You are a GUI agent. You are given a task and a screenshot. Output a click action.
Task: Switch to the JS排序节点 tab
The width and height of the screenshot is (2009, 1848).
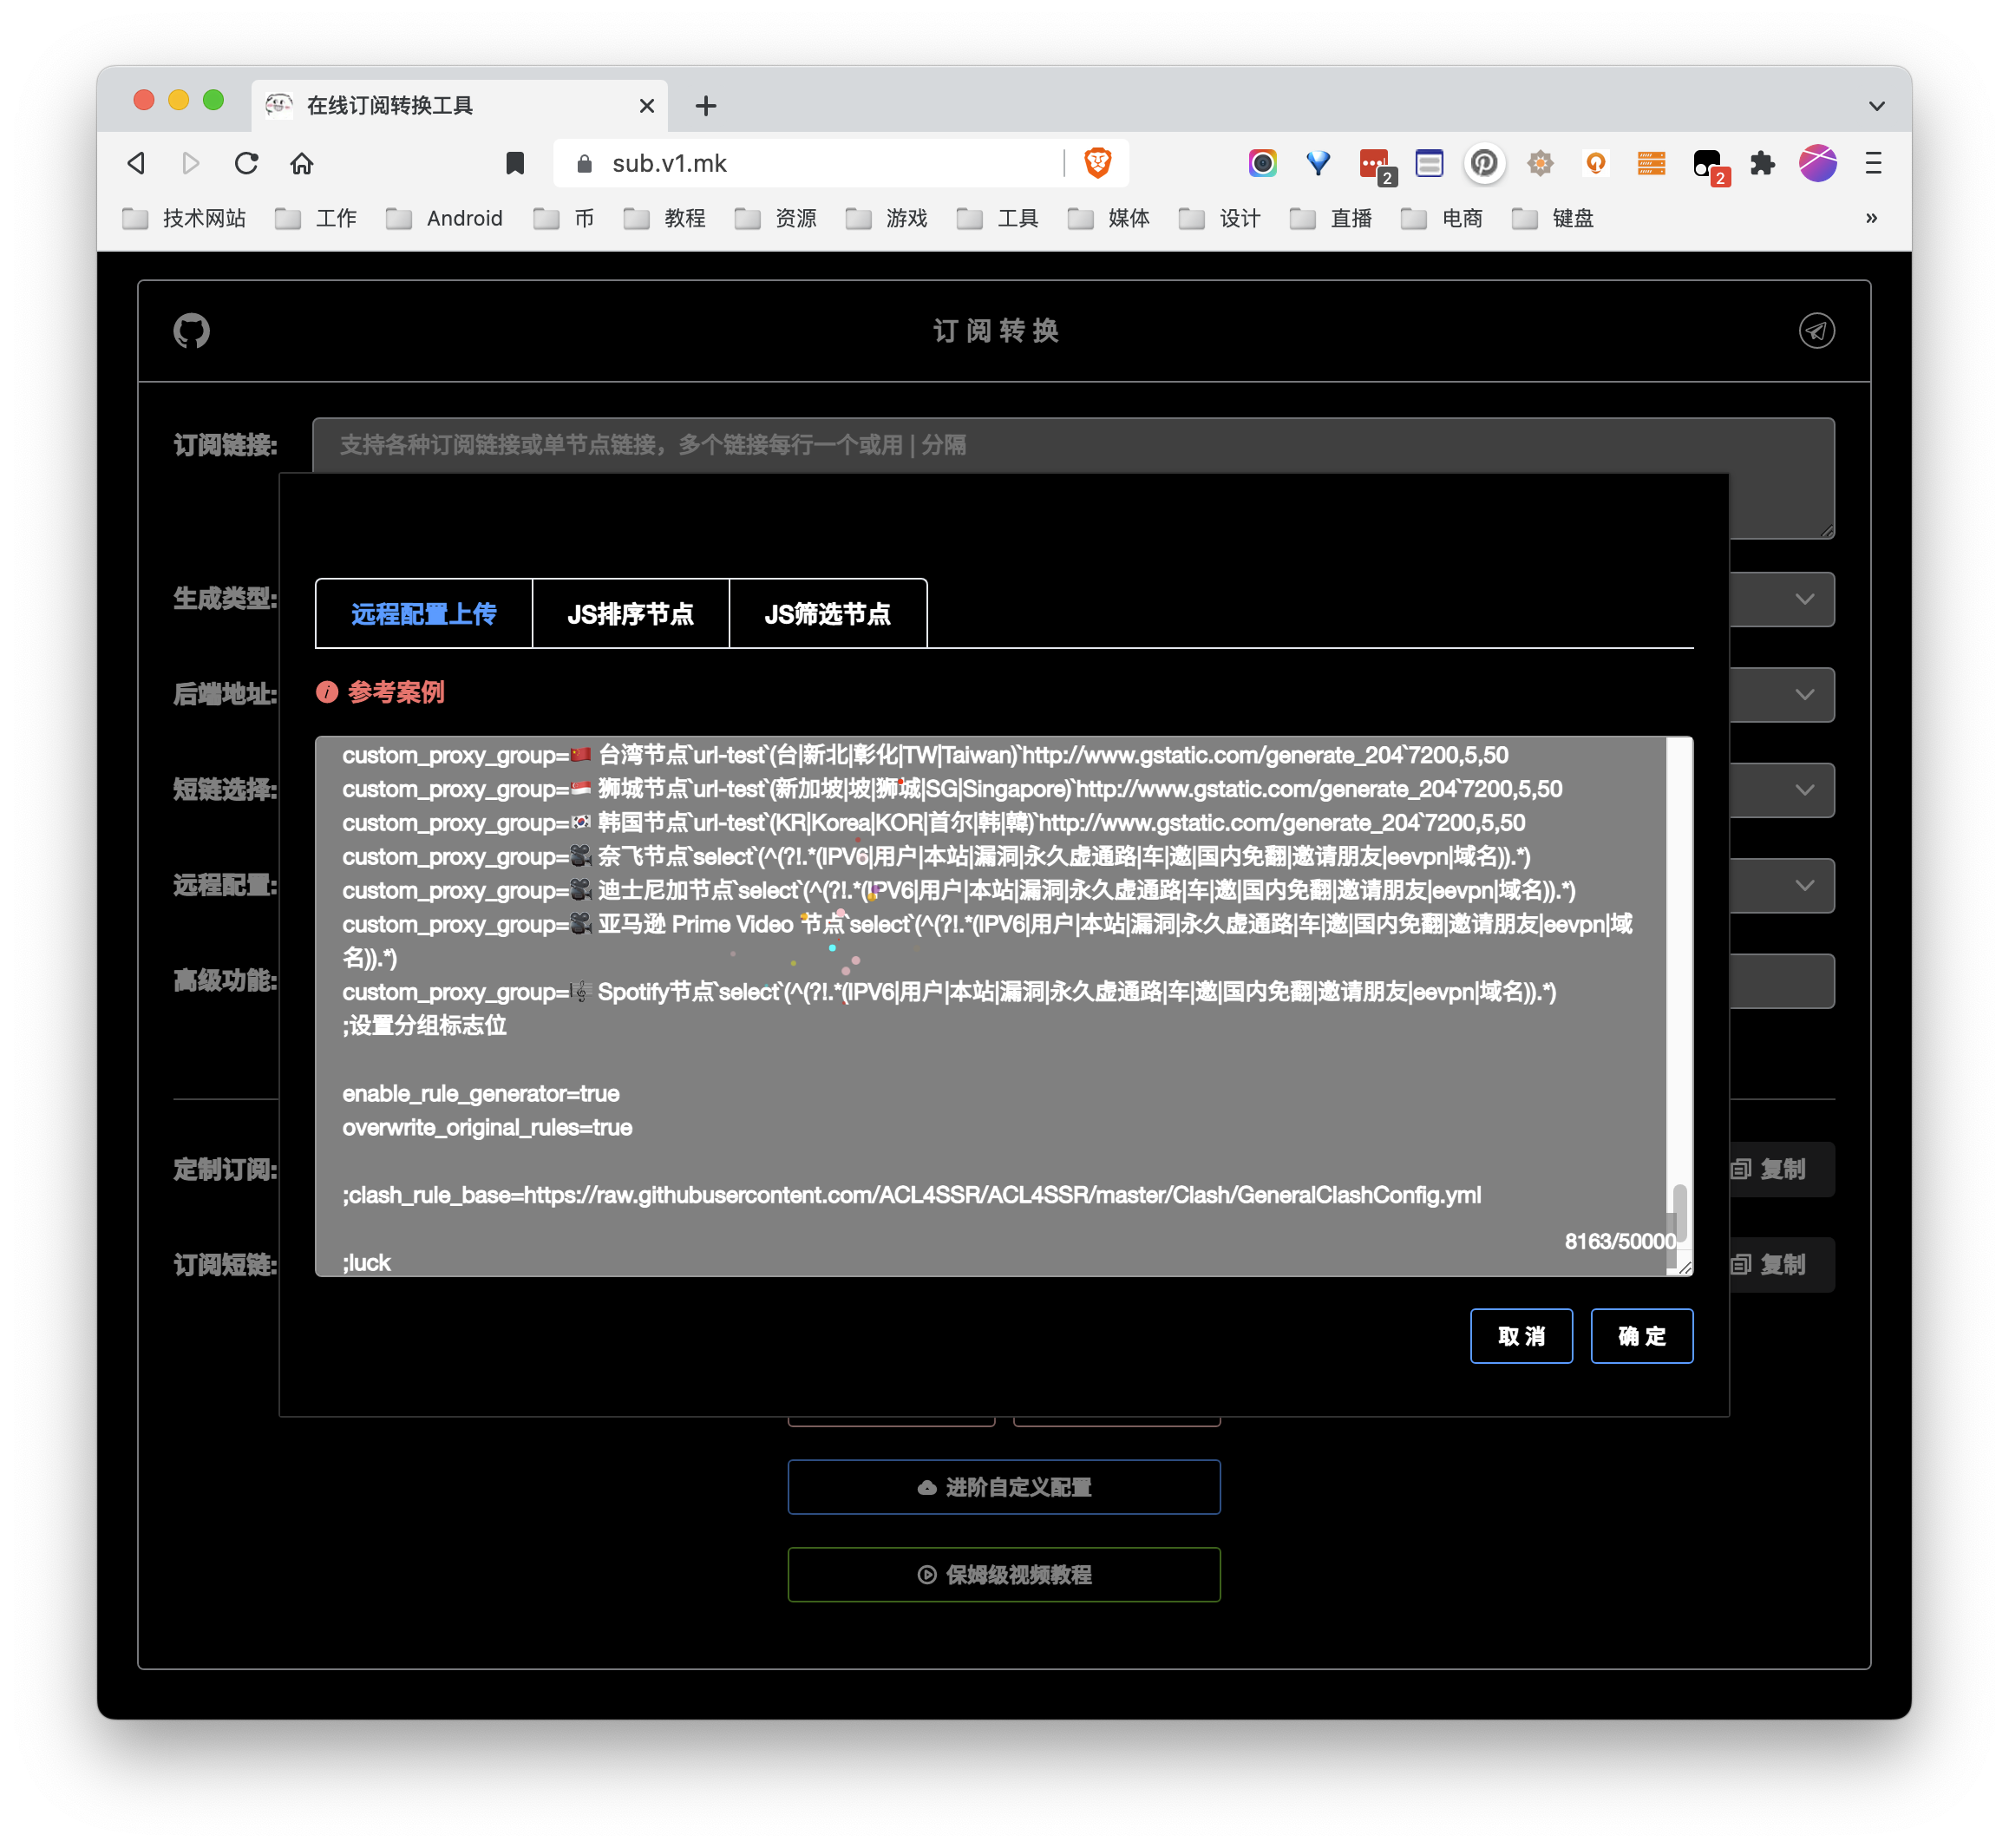pos(630,614)
